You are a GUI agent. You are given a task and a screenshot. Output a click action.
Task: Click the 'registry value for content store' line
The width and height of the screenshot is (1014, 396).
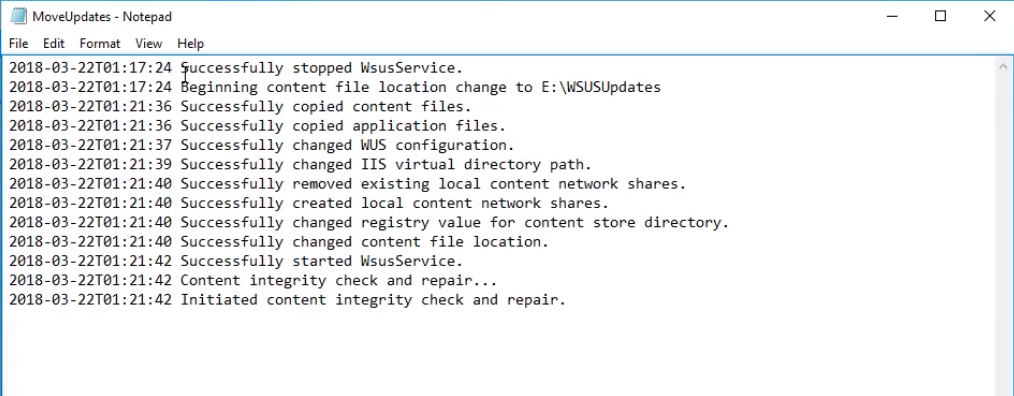(x=369, y=223)
